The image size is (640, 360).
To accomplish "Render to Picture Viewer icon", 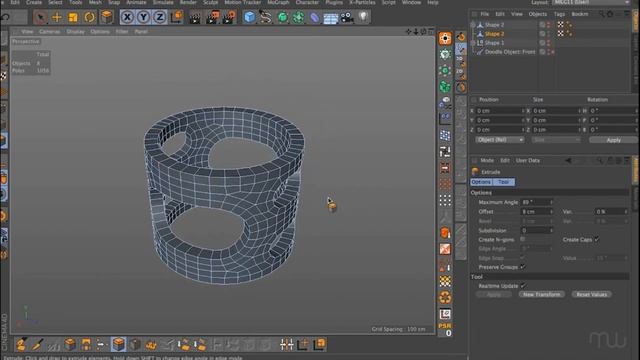I will click(x=212, y=17).
